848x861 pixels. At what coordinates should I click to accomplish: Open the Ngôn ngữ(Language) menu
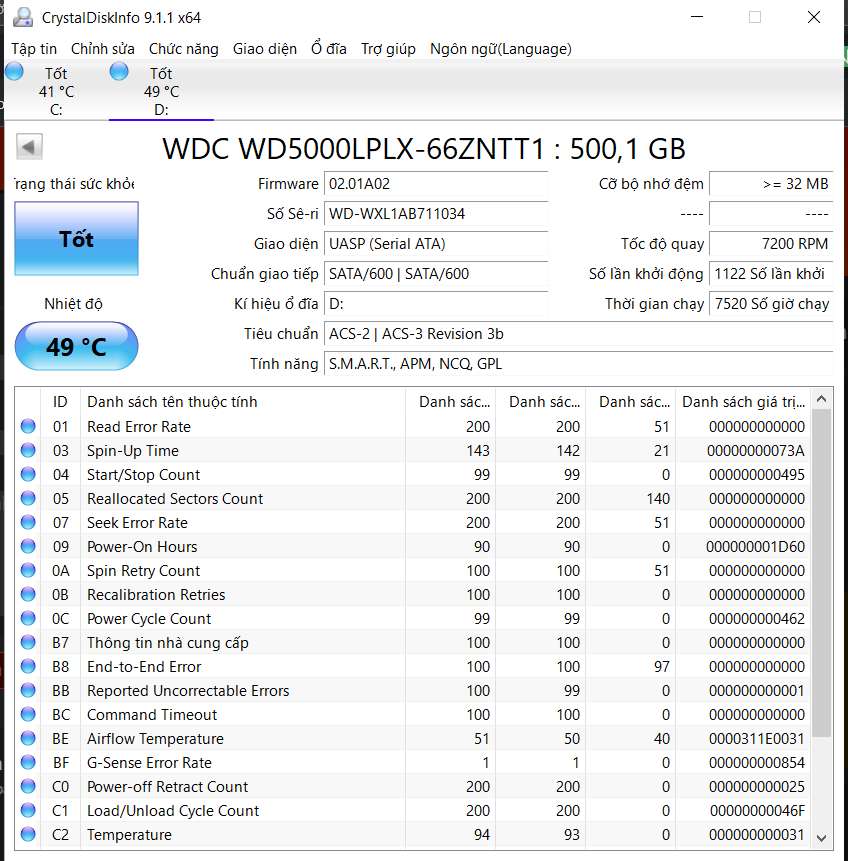(500, 49)
